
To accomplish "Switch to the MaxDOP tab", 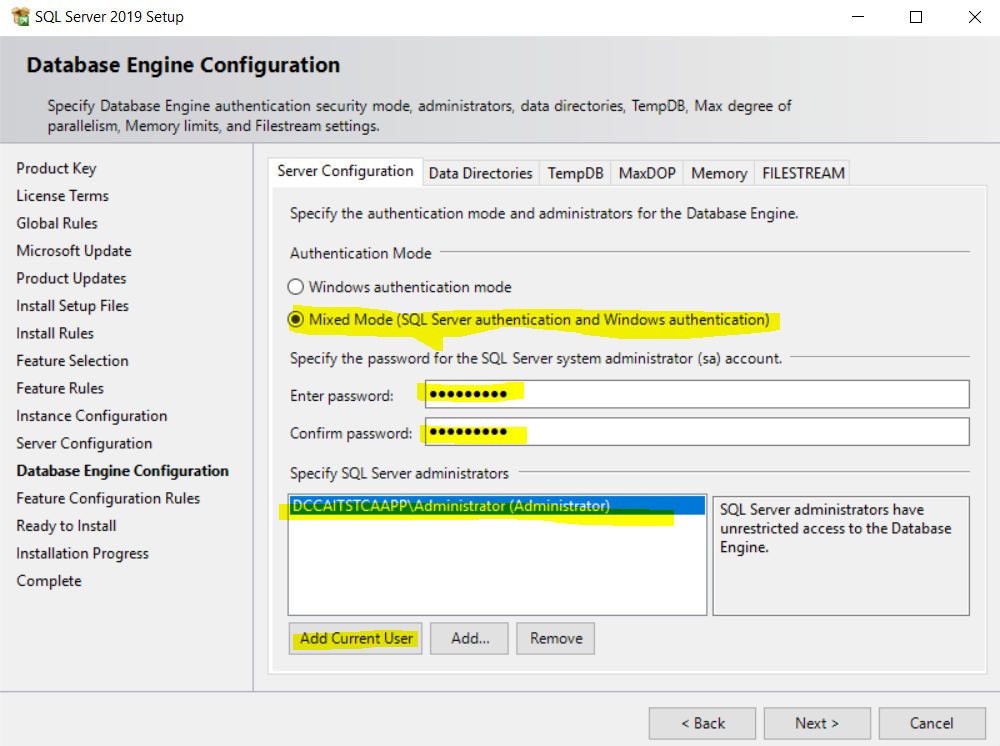I will (647, 173).
